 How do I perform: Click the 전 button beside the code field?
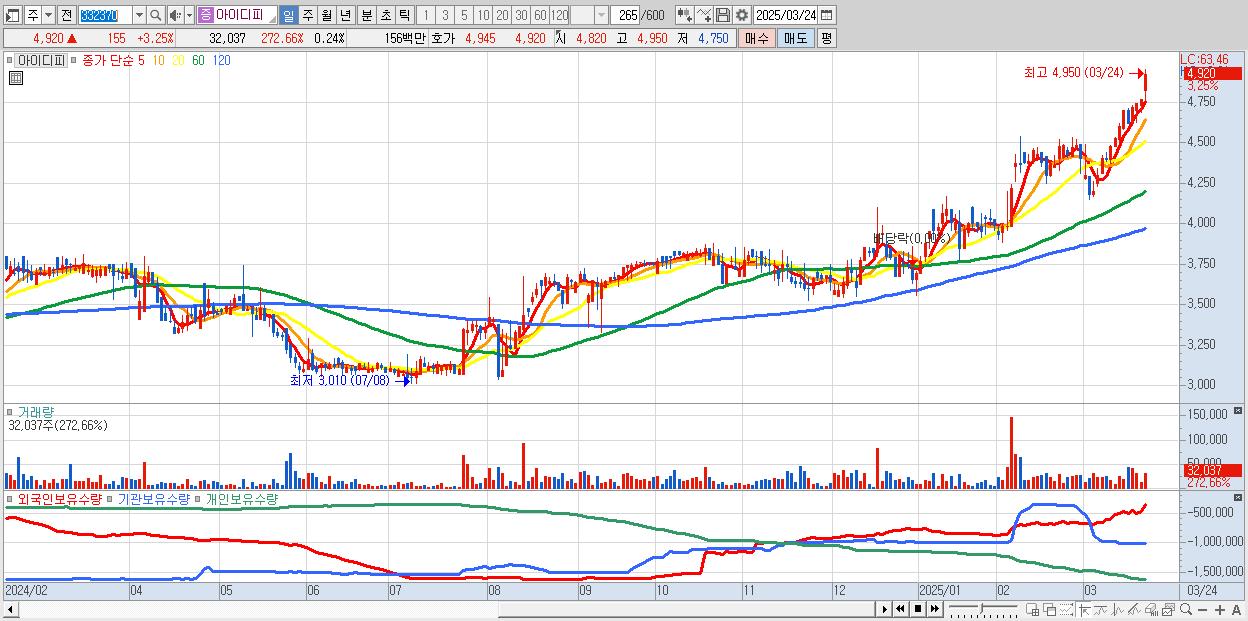coord(66,15)
